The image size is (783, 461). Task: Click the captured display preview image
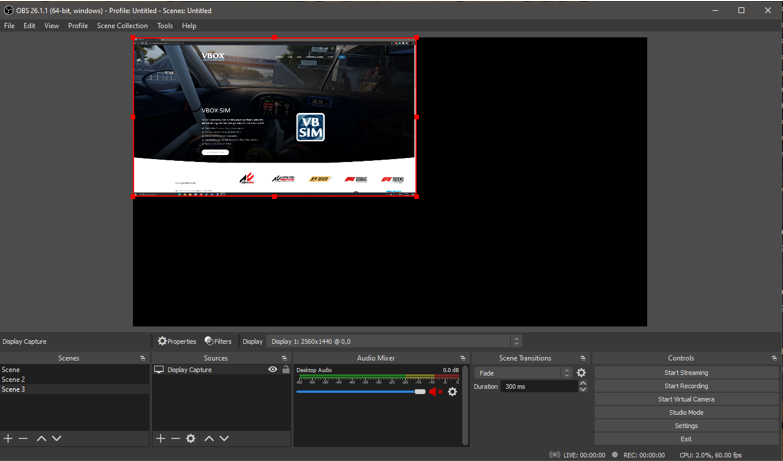coord(275,117)
